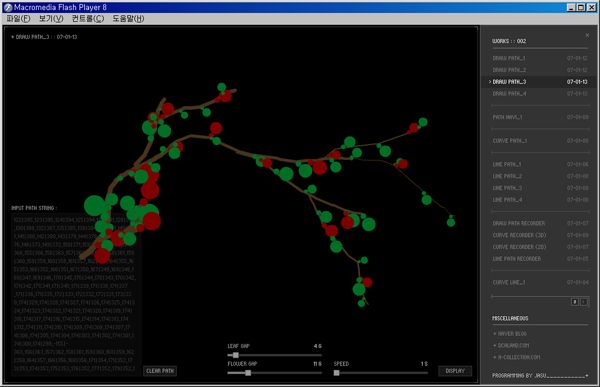Maximize the Flash Player window
This screenshot has width=600, height=387.
tap(581, 7)
